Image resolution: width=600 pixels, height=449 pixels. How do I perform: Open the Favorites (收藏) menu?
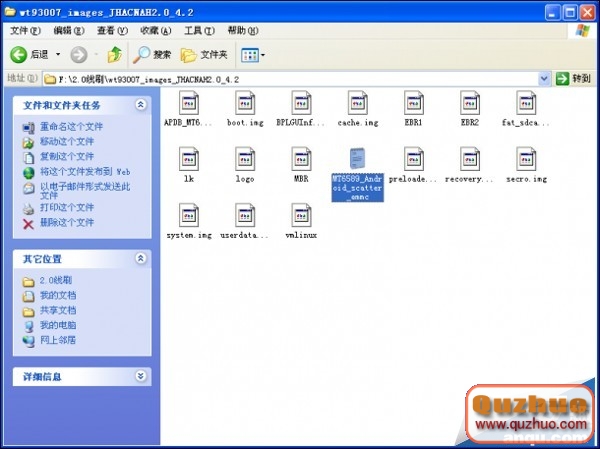click(155, 31)
